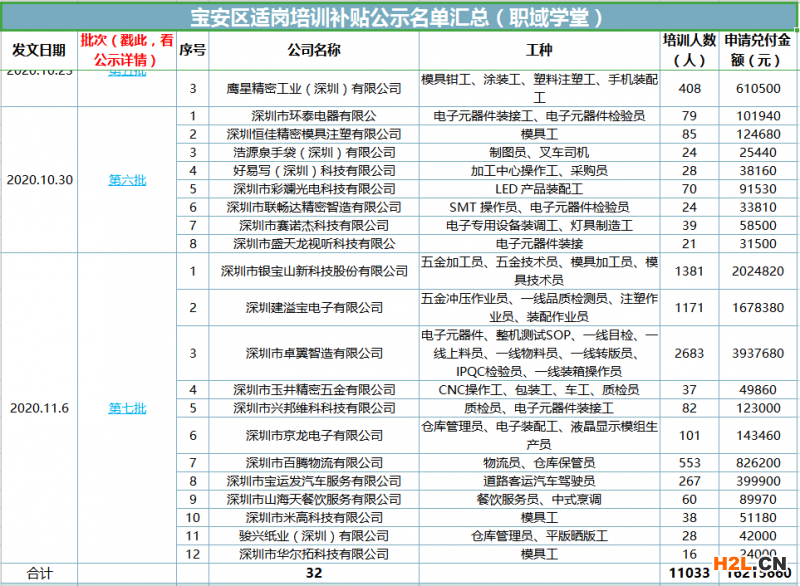Screen dimensions: 800x586
Task: Select the date cell 2020.10.30
Action: [x=40, y=180]
